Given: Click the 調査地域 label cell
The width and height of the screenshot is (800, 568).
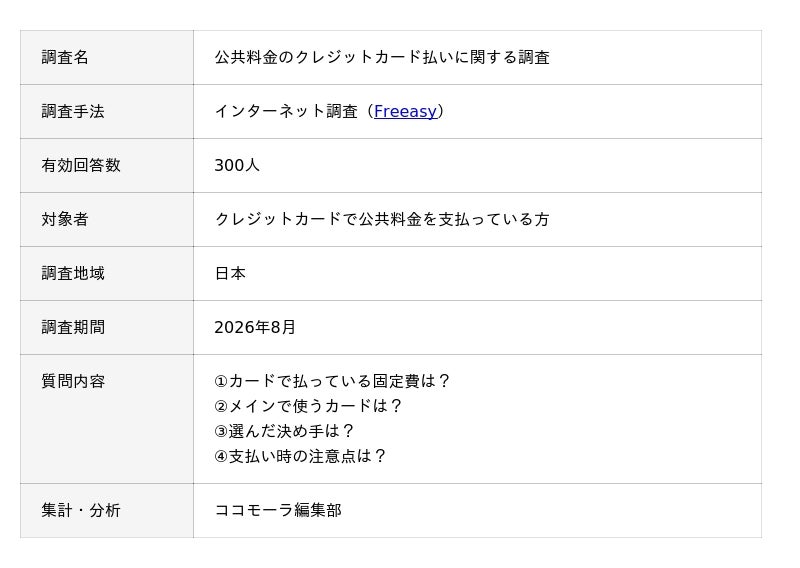Looking at the screenshot, I should click(107, 274).
